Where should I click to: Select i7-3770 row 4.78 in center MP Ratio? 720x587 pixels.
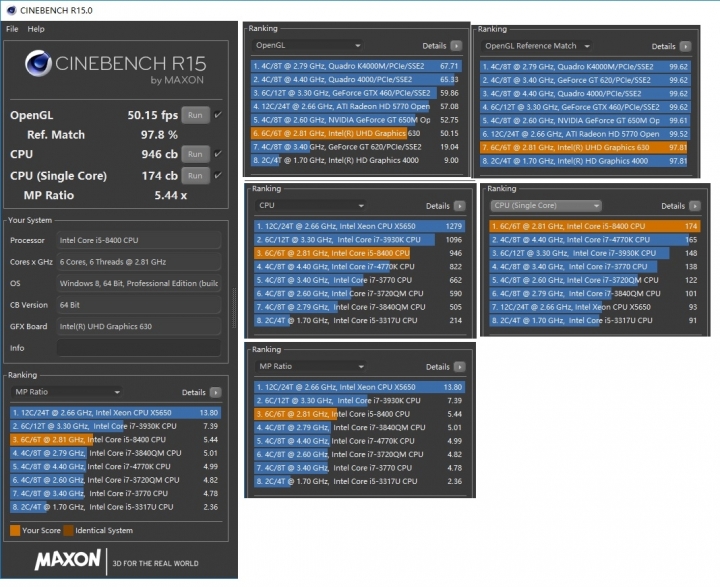point(360,468)
